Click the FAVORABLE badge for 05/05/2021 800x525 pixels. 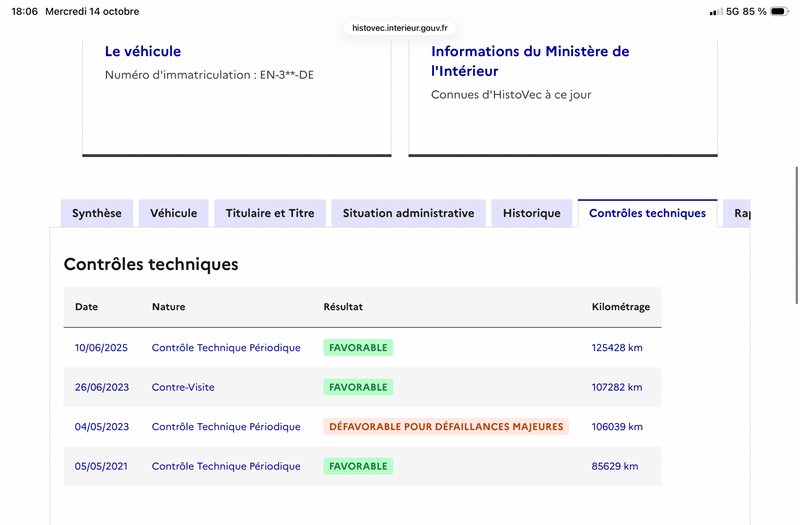point(358,466)
